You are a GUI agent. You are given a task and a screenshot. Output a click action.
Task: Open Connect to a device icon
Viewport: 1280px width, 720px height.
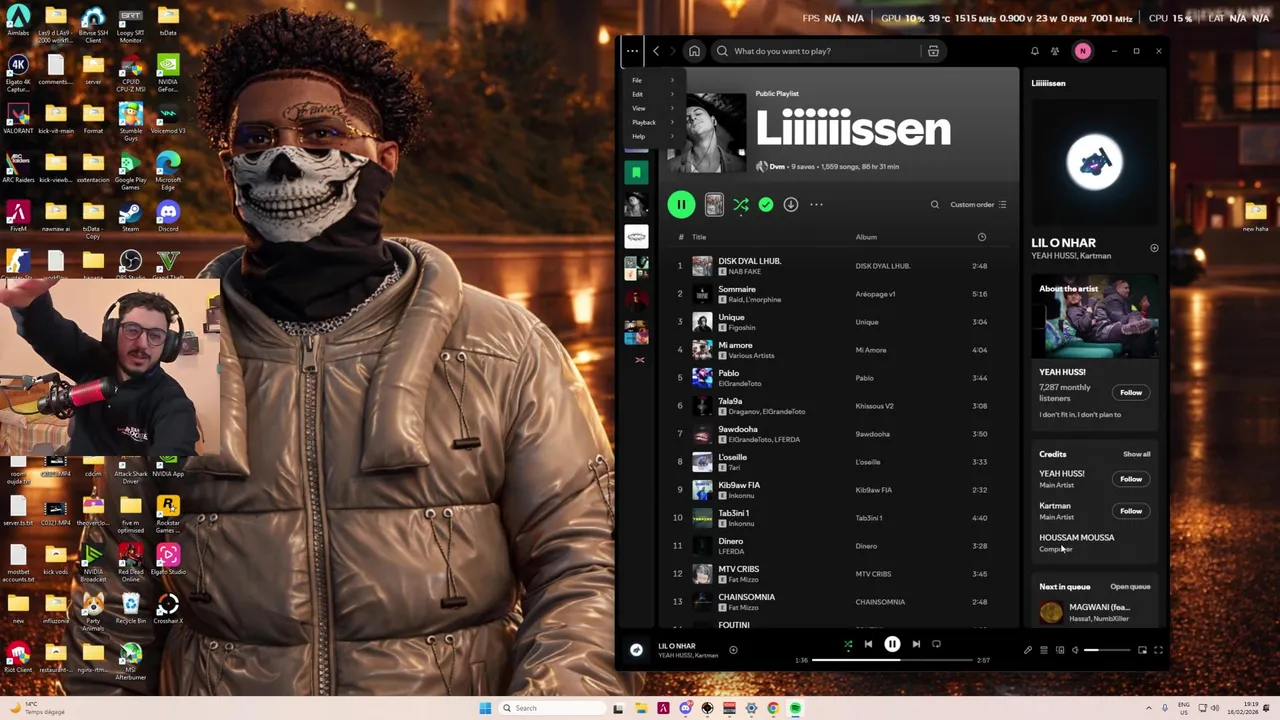click(x=1060, y=650)
